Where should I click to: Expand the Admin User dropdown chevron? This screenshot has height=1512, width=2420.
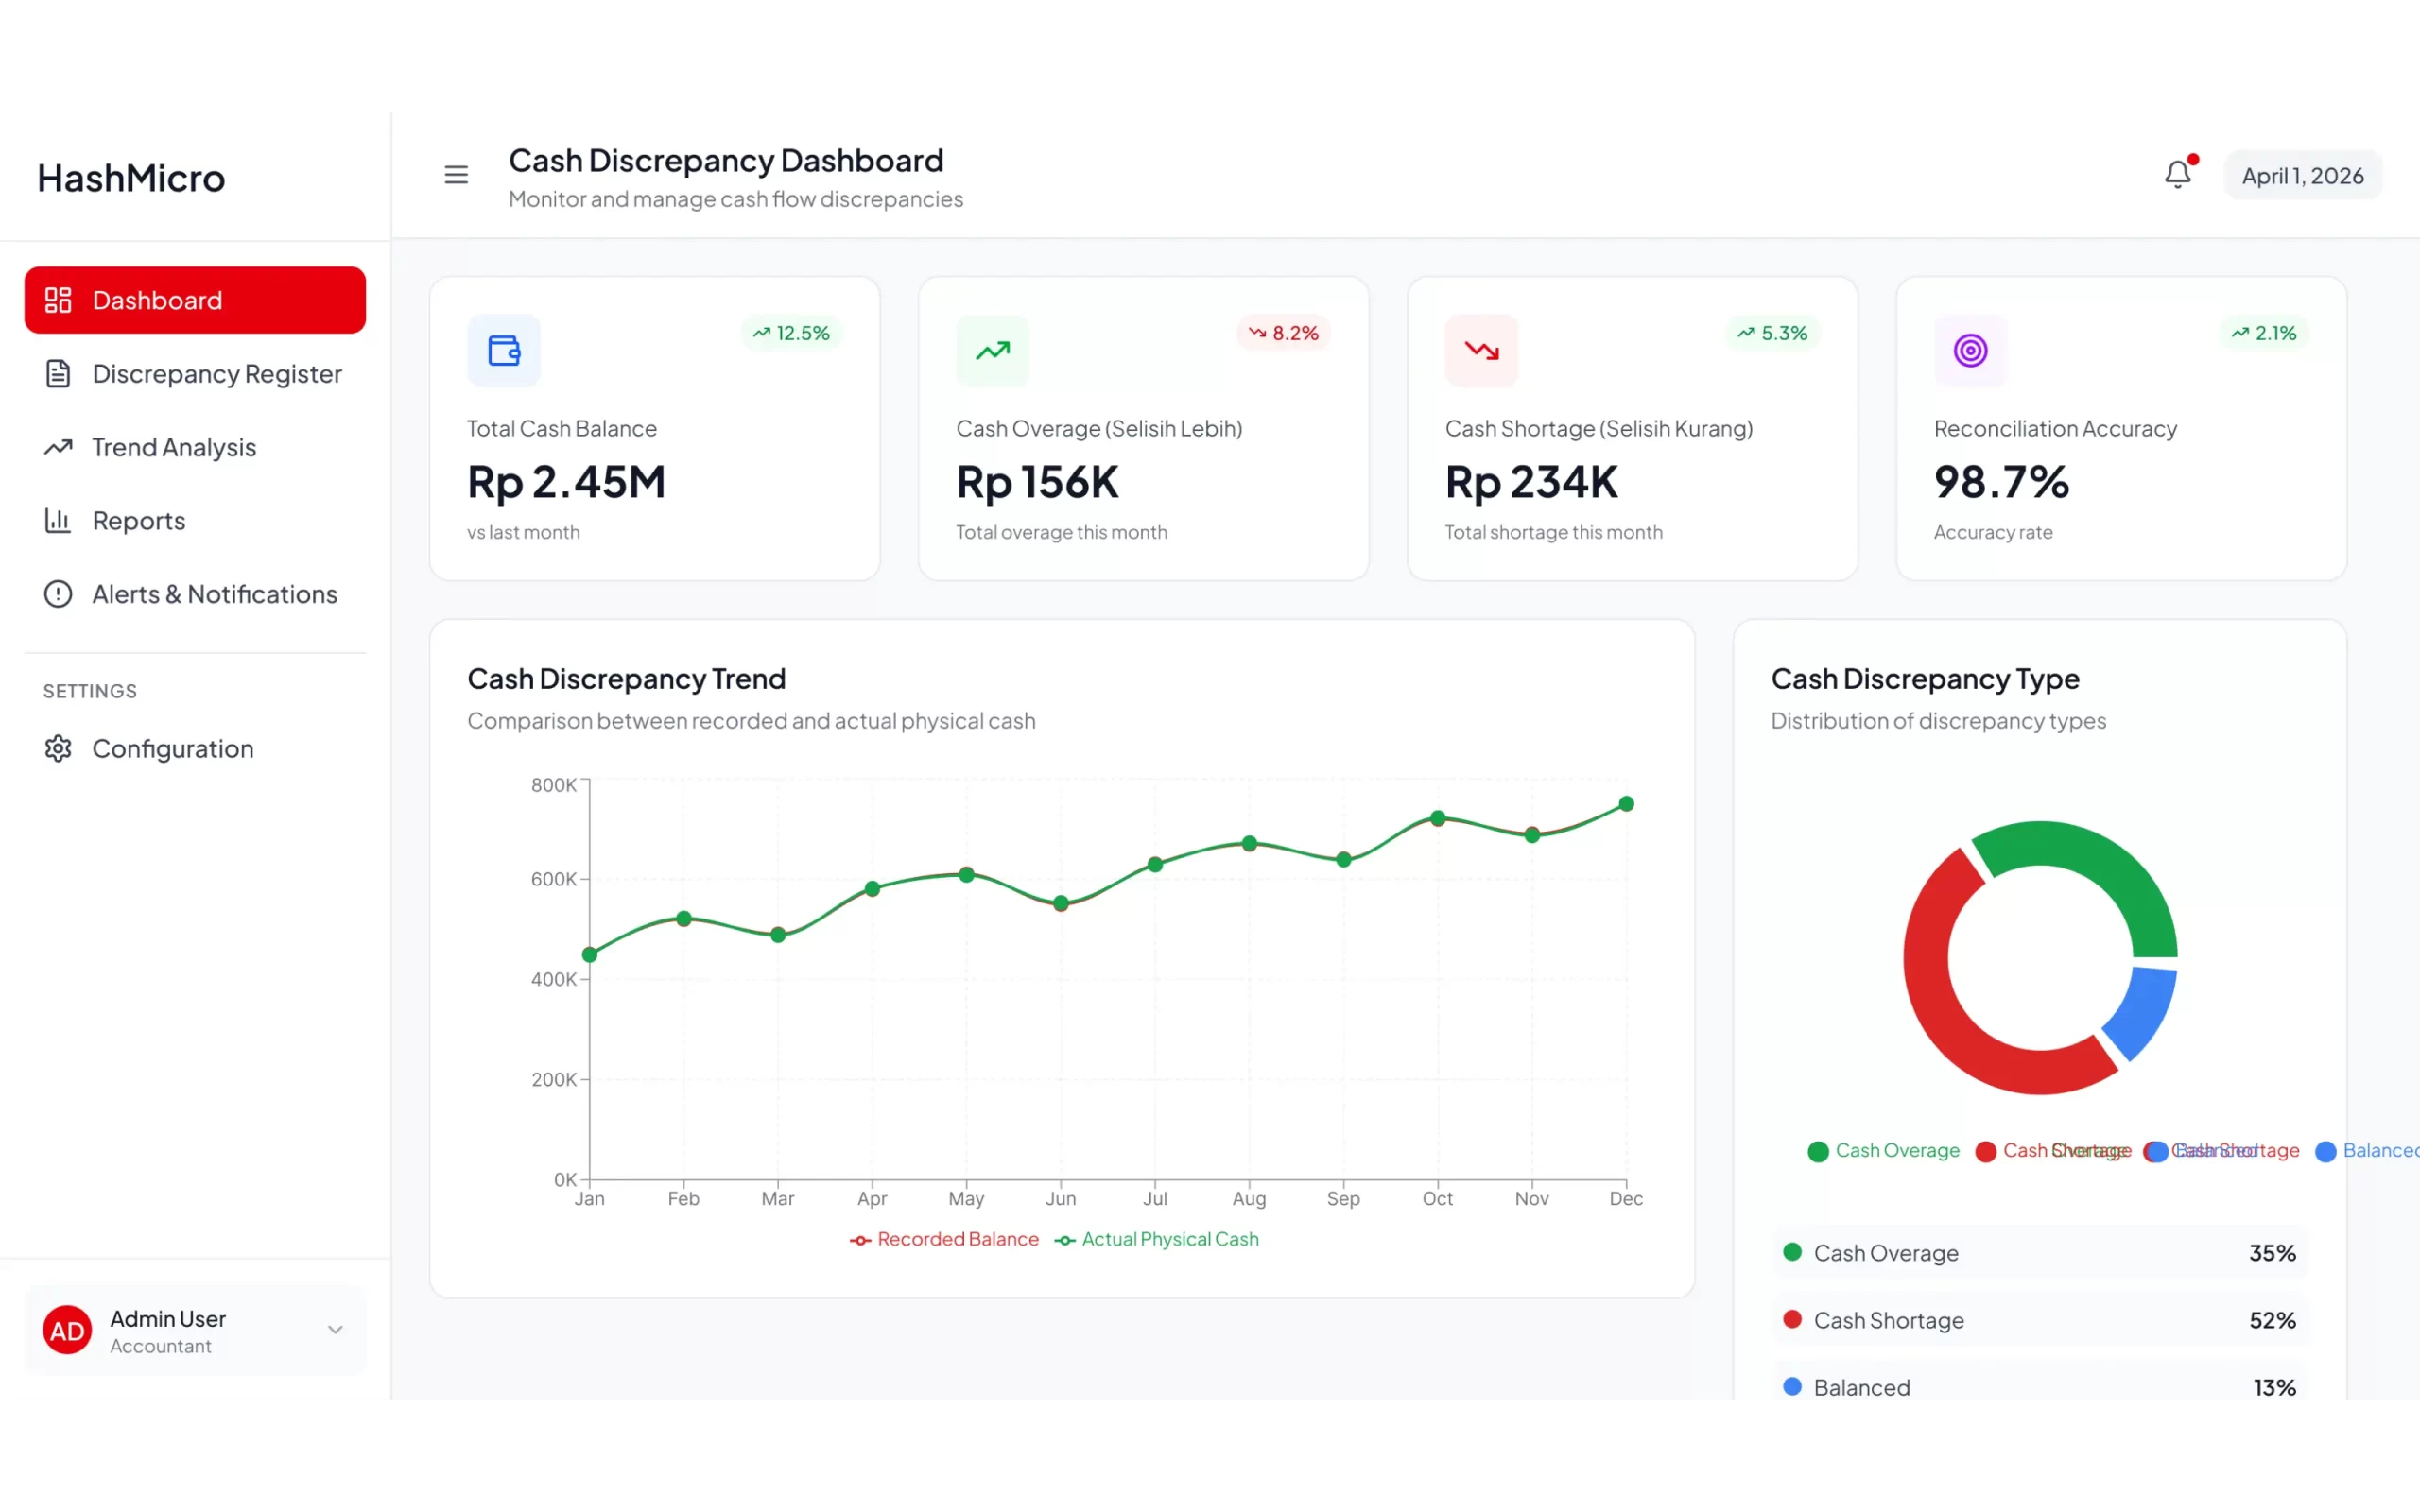(335, 1330)
